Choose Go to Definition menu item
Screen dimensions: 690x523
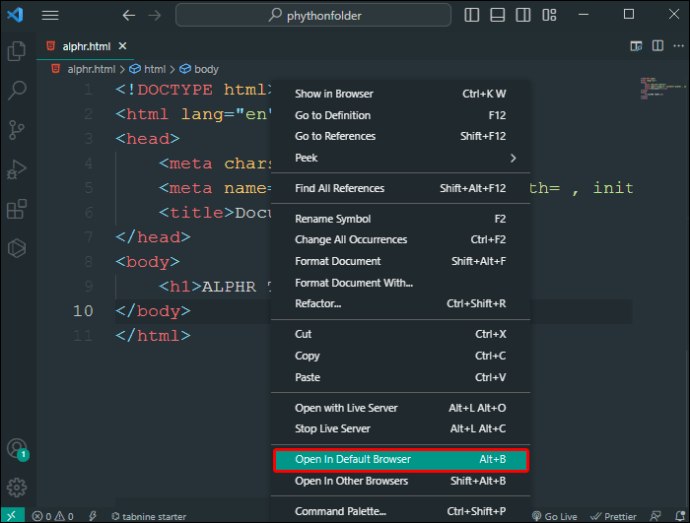click(x=400, y=115)
